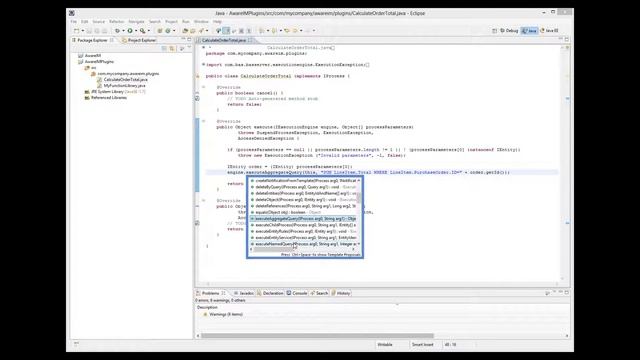640x360 pixels.
Task: Maximize the Package Explorer panel
Action: tap(189, 40)
